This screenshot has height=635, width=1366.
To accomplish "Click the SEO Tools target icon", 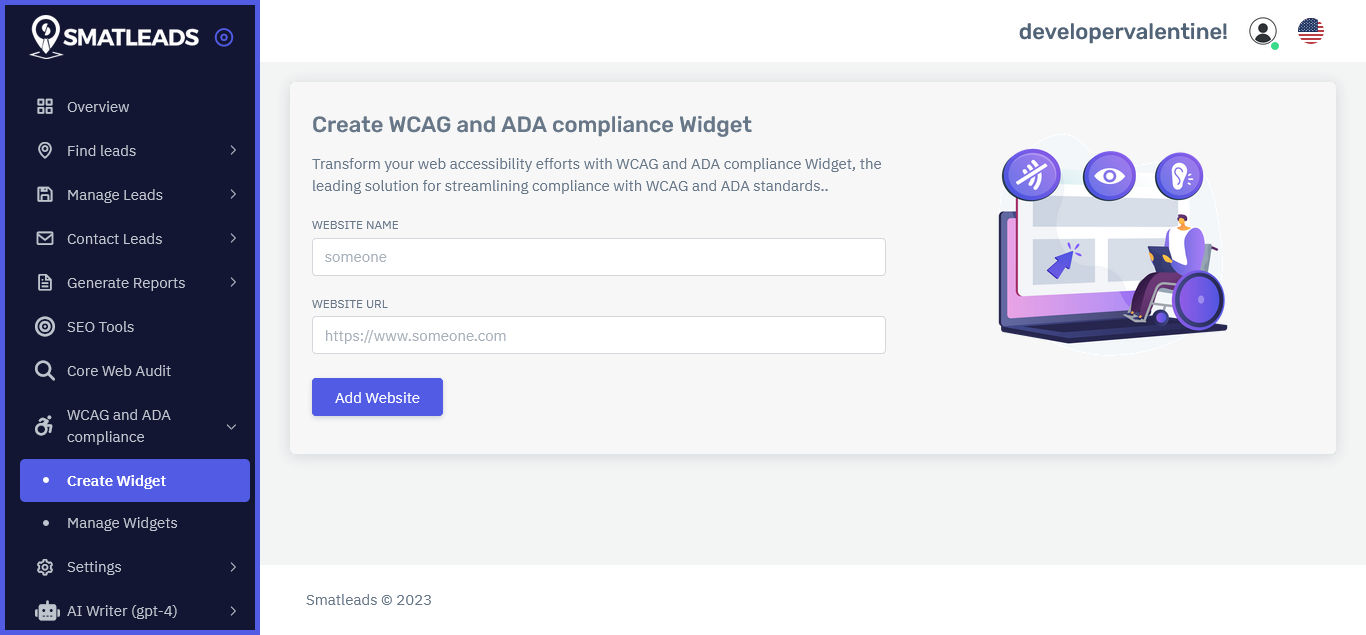I will (x=45, y=327).
